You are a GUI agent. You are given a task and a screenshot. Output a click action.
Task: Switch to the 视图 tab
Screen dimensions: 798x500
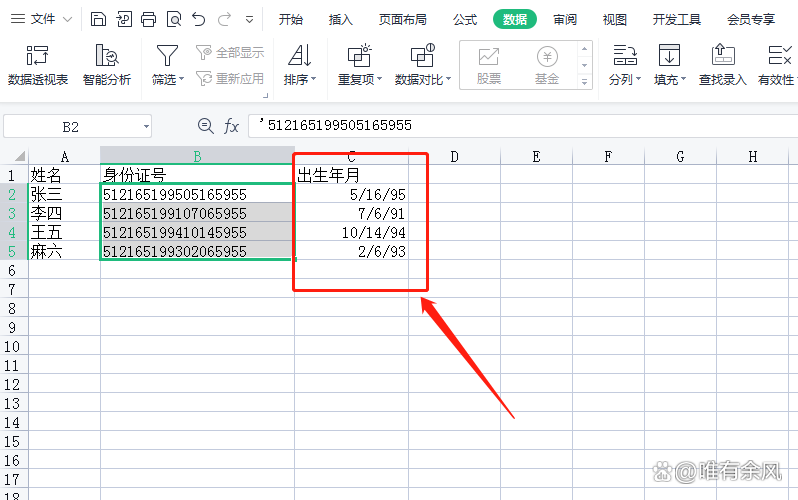[615, 20]
